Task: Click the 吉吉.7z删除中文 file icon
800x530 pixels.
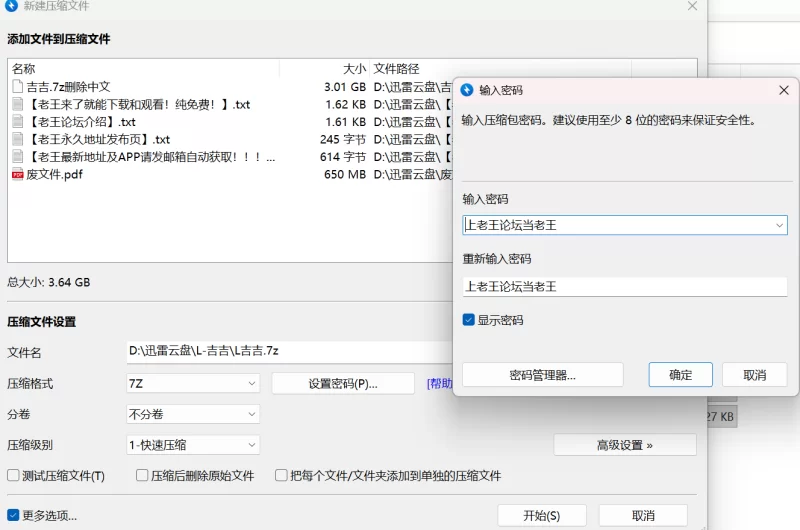Action: pos(17,87)
